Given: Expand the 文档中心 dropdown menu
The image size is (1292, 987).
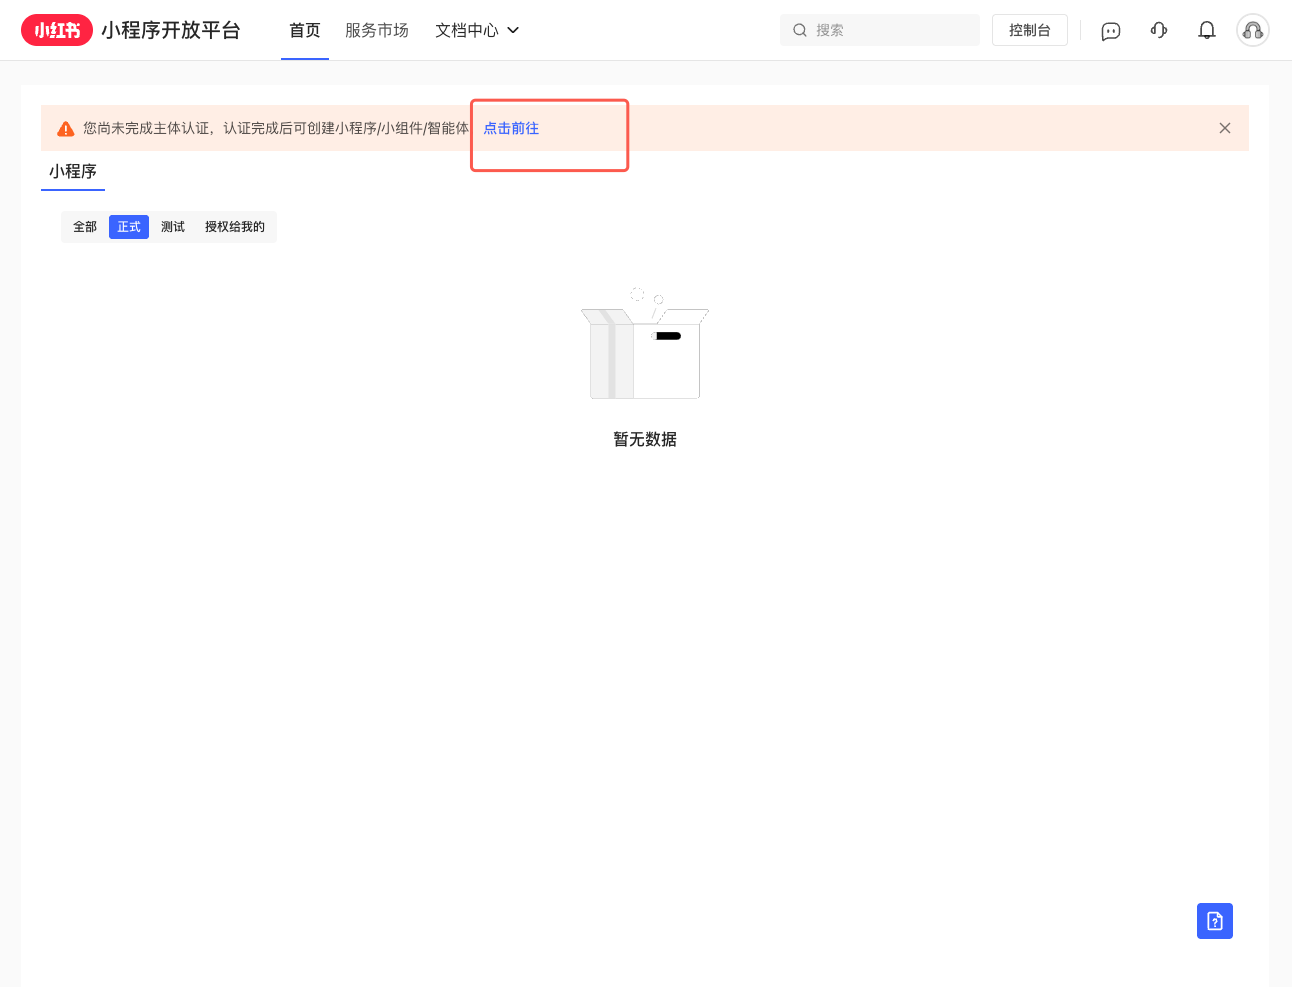Looking at the screenshot, I should tap(467, 30).
